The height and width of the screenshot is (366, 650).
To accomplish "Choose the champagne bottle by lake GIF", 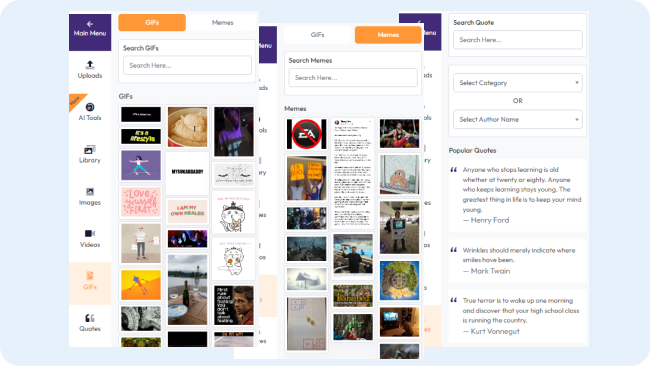I will (x=187, y=290).
